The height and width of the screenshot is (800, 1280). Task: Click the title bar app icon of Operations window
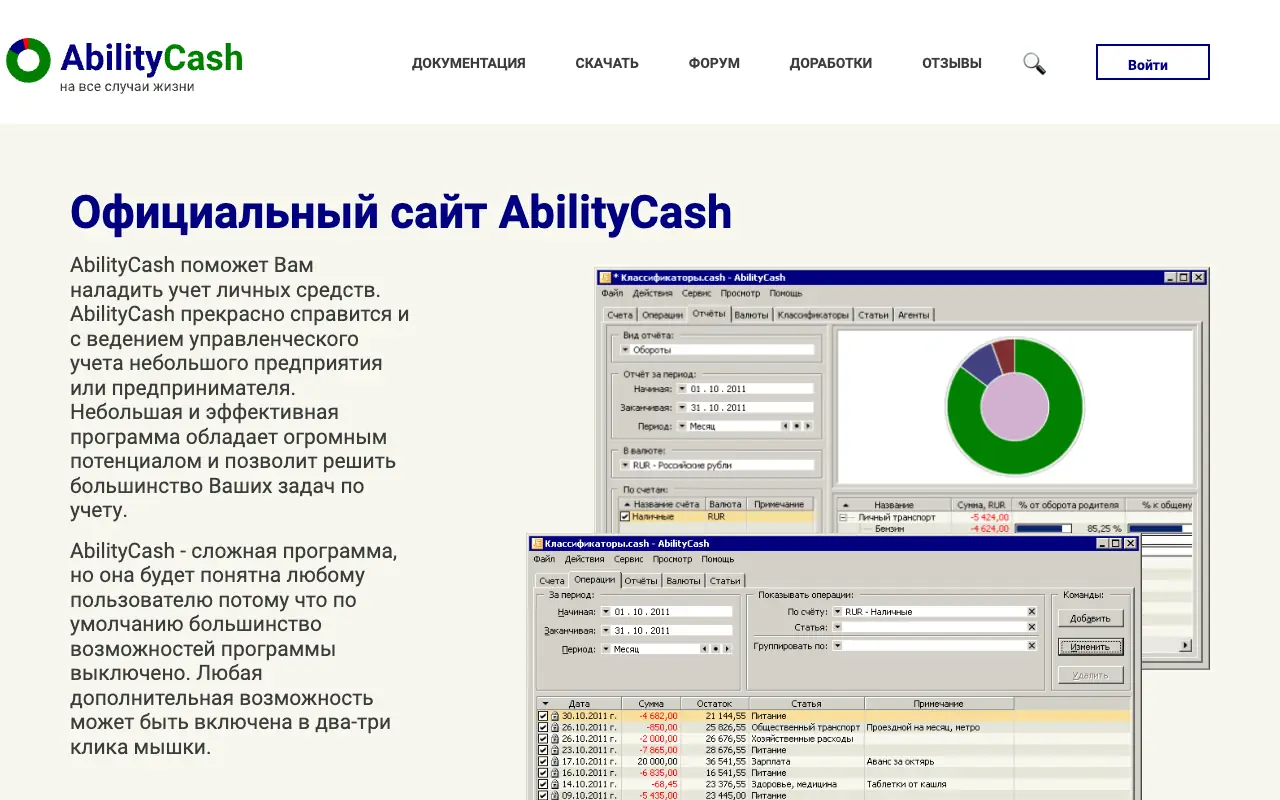(x=537, y=543)
